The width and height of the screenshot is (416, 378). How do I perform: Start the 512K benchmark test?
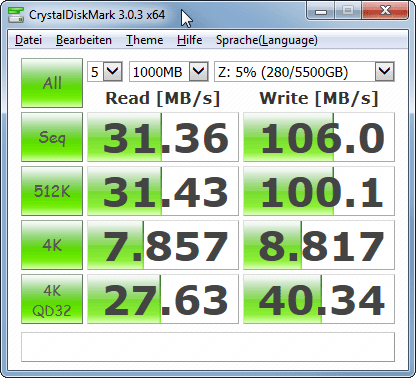(52, 191)
